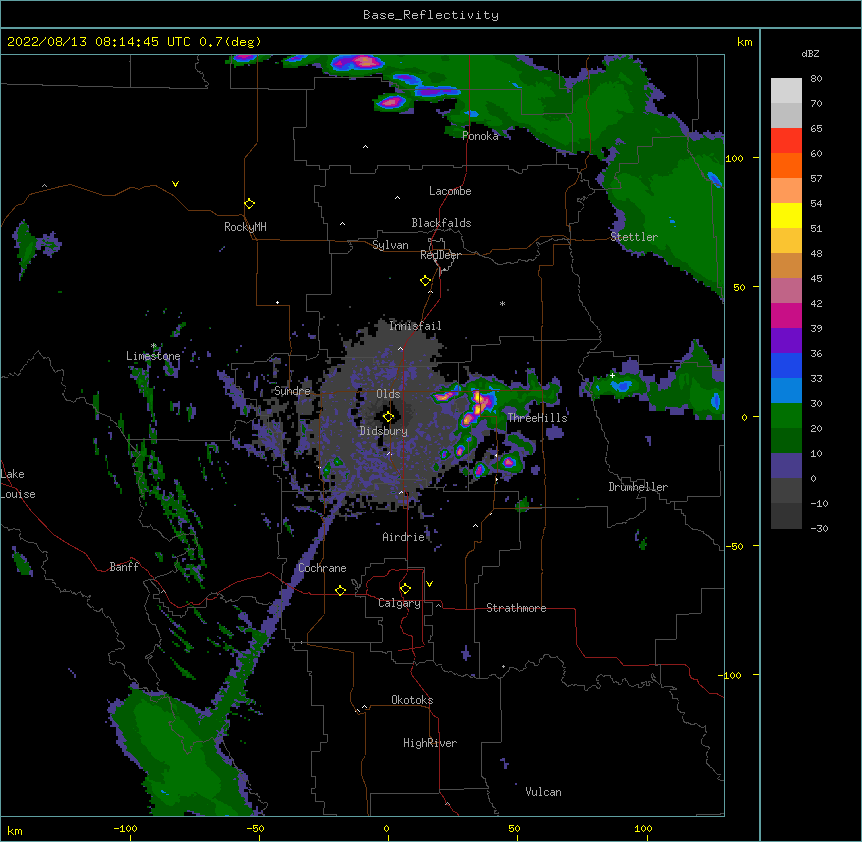Click the Olds town label

tap(388, 394)
